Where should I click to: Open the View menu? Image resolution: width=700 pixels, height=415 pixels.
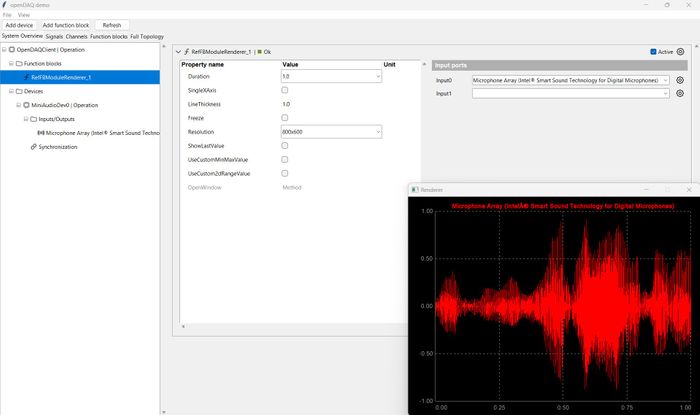point(24,15)
